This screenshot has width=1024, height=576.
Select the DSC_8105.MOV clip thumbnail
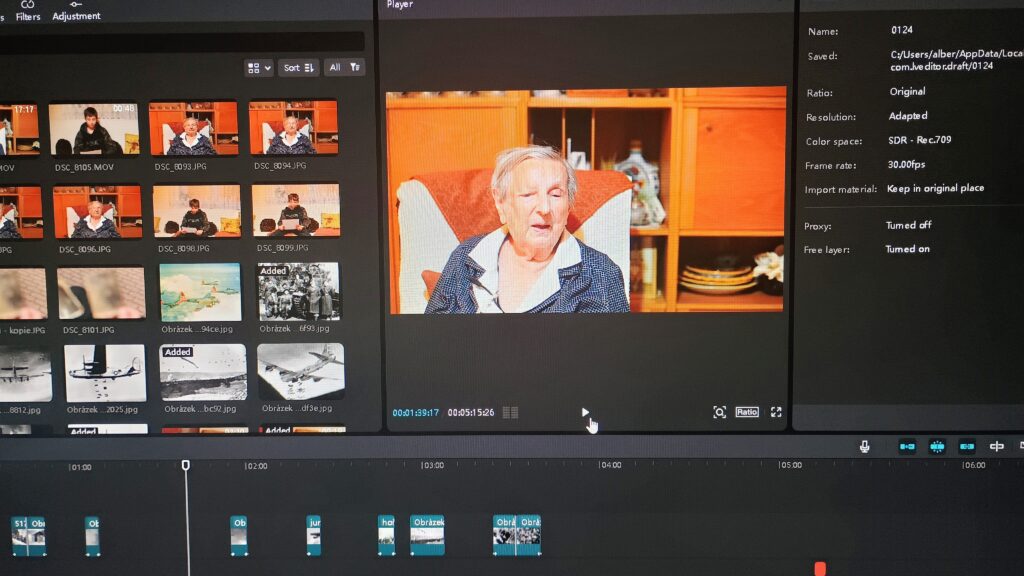[x=93, y=130]
